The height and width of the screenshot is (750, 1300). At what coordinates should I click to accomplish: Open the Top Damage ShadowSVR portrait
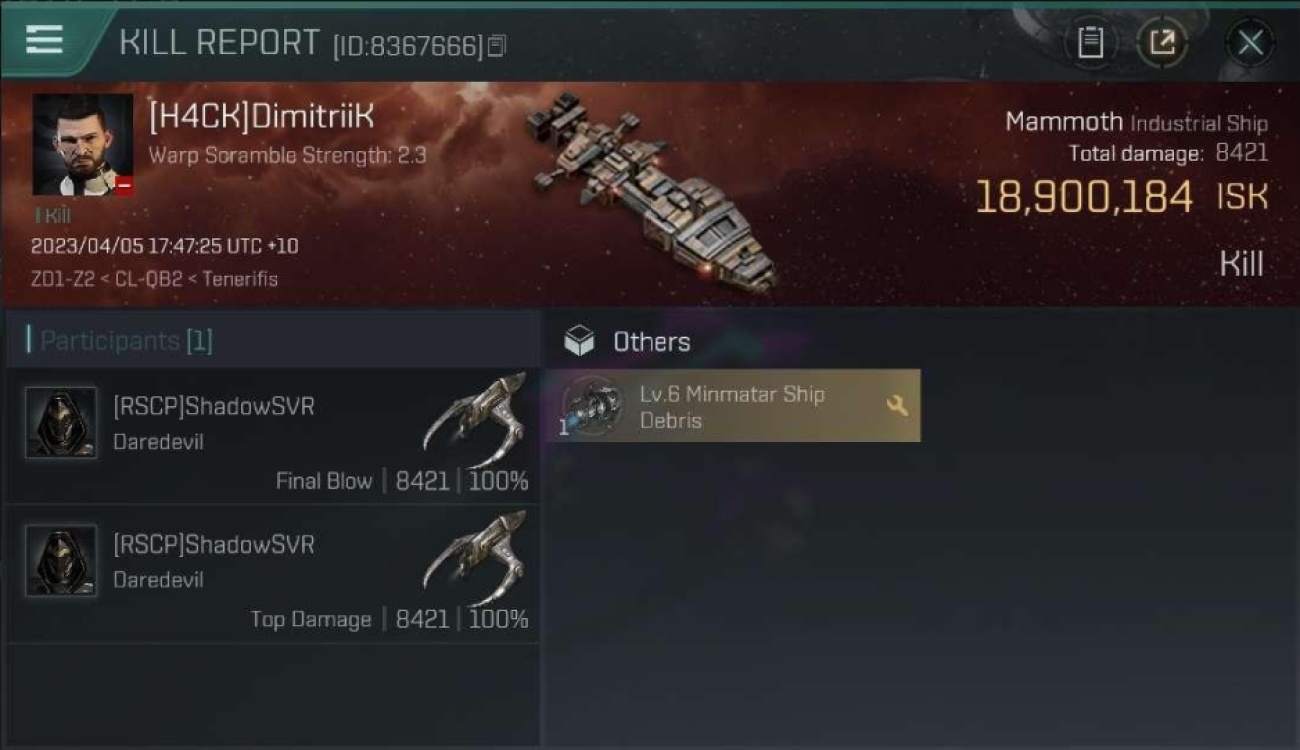point(61,561)
